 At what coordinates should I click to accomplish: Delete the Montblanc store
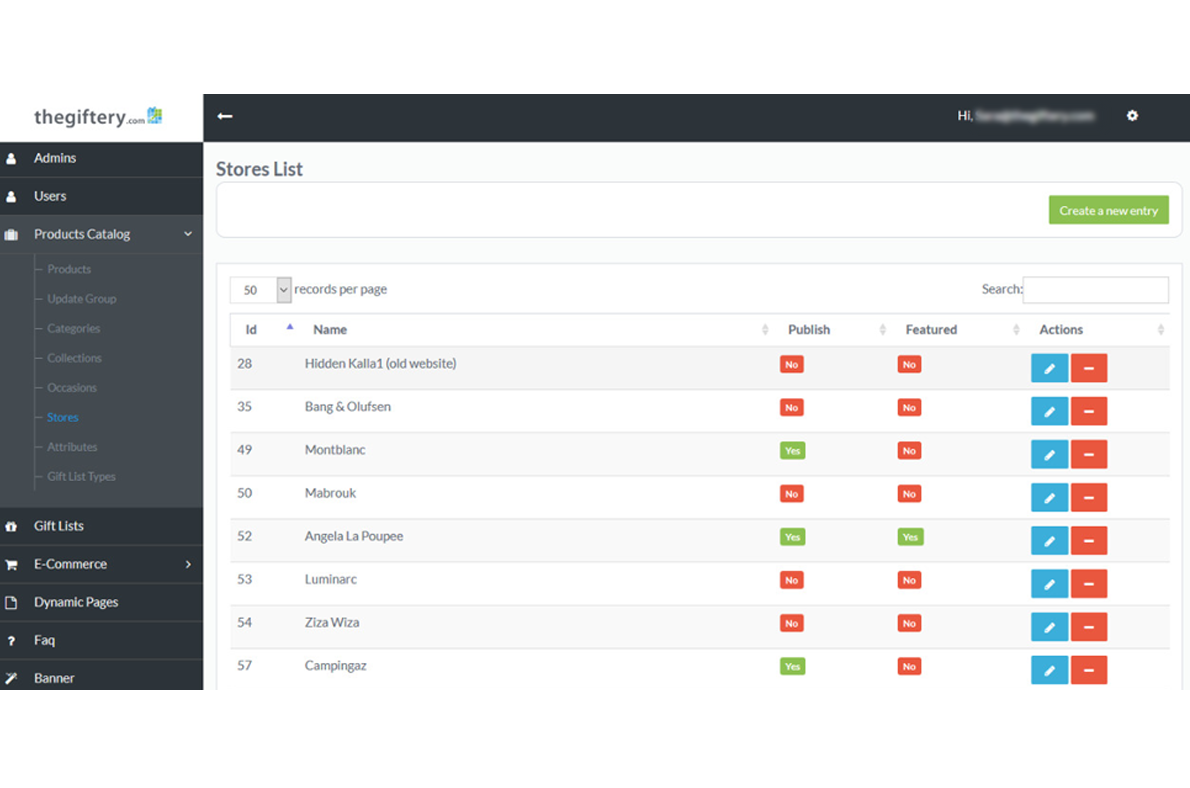1089,455
